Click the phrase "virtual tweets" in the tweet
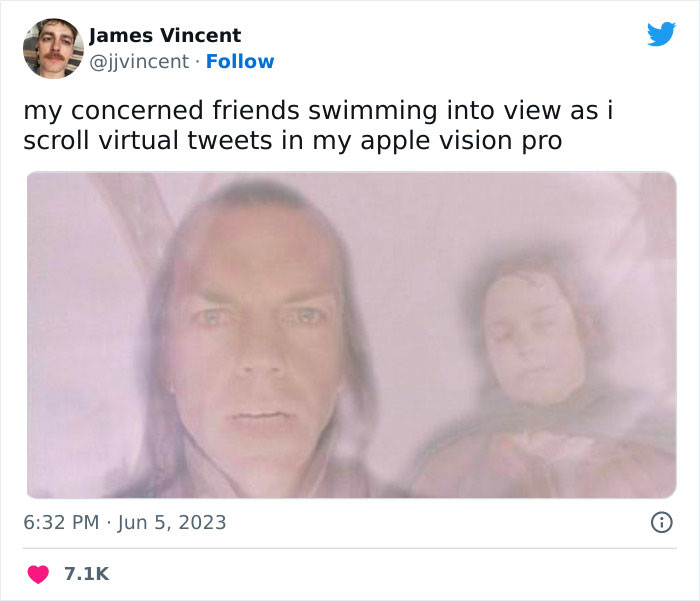 coord(185,140)
